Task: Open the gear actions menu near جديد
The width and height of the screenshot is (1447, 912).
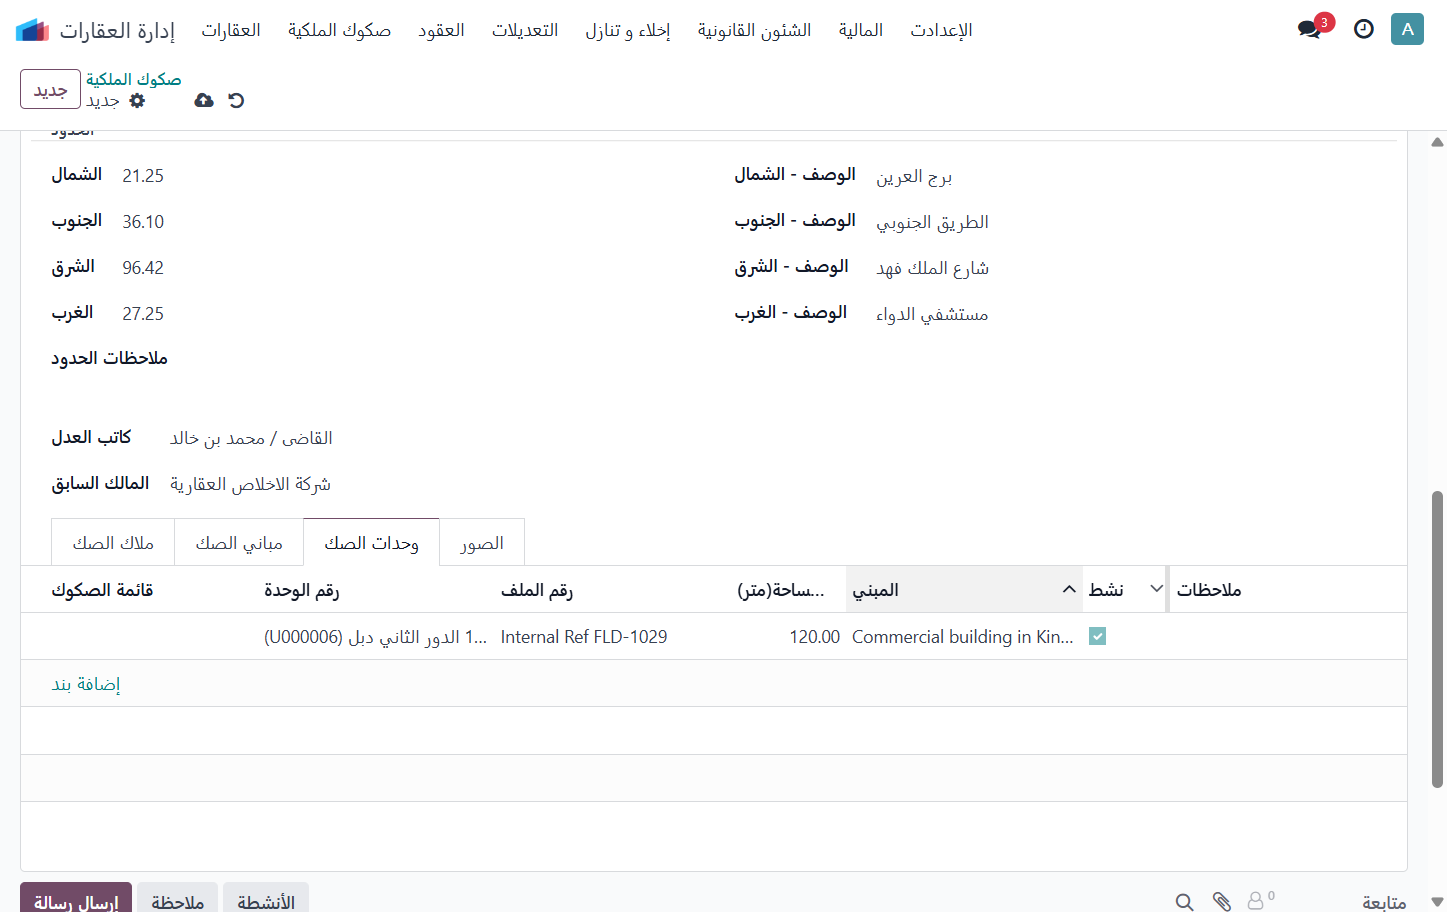Action: (x=138, y=101)
